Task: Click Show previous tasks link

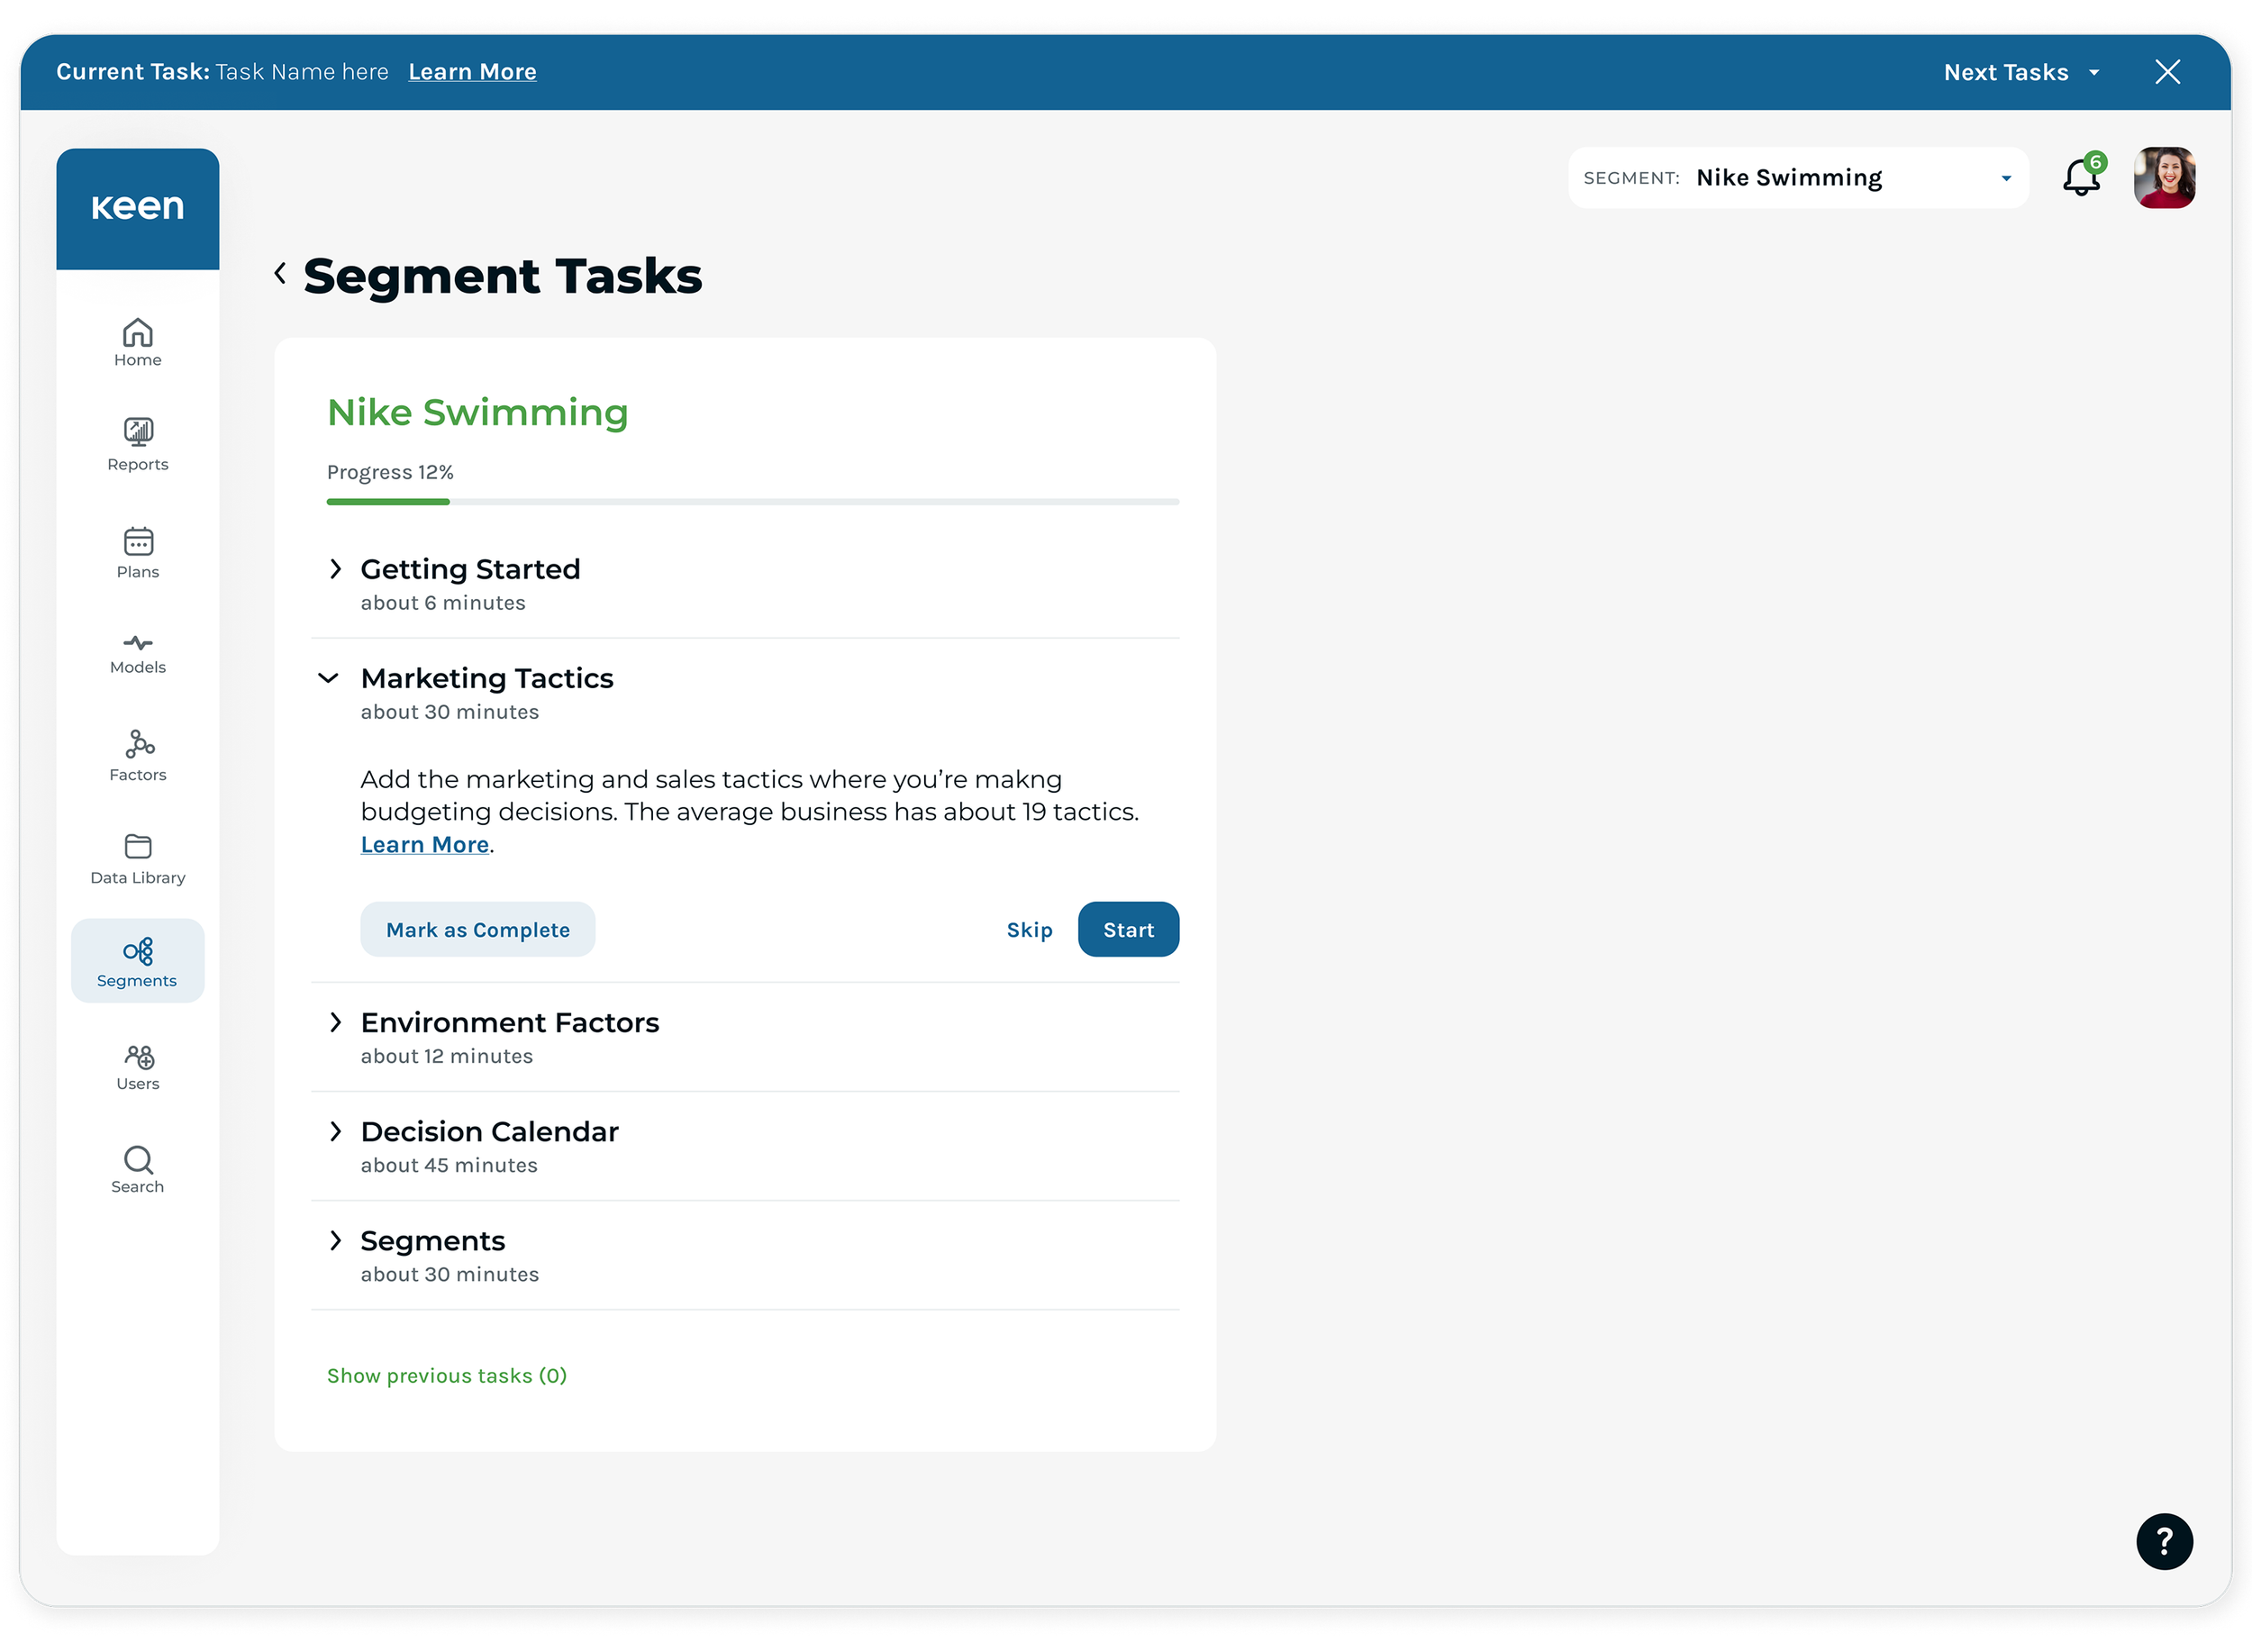Action: pos(446,1375)
